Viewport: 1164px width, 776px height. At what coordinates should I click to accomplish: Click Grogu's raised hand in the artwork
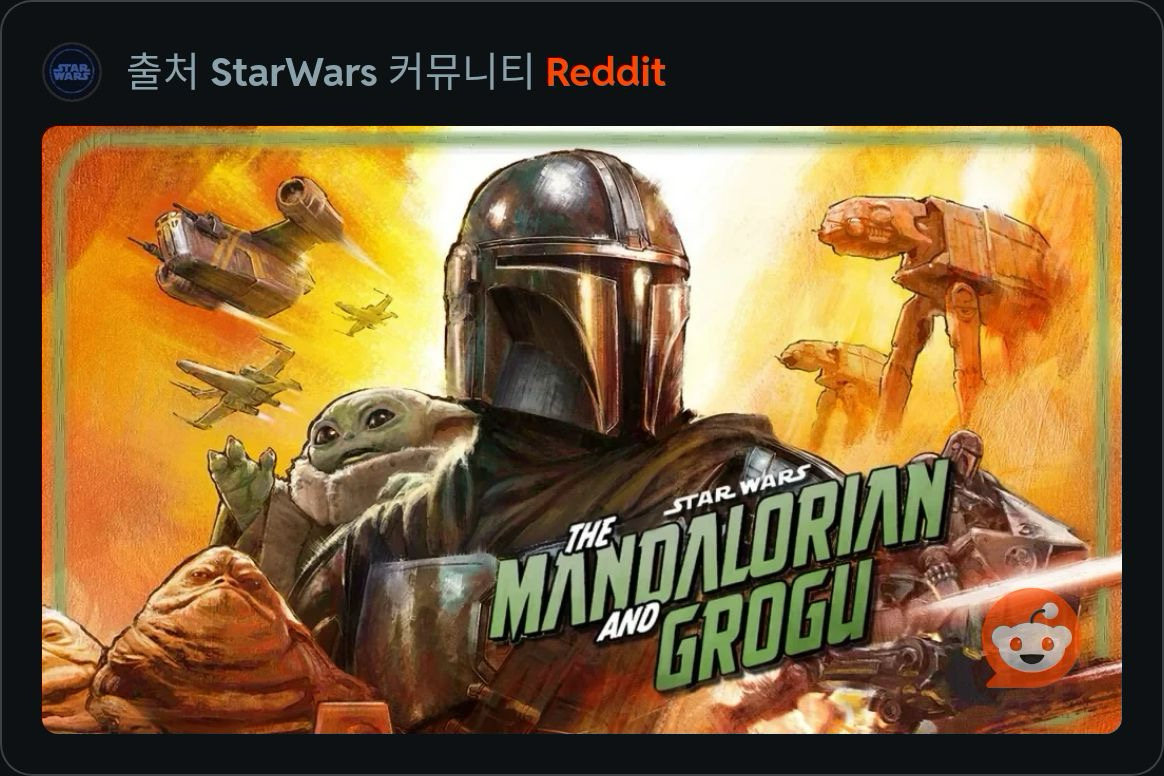tap(242, 475)
